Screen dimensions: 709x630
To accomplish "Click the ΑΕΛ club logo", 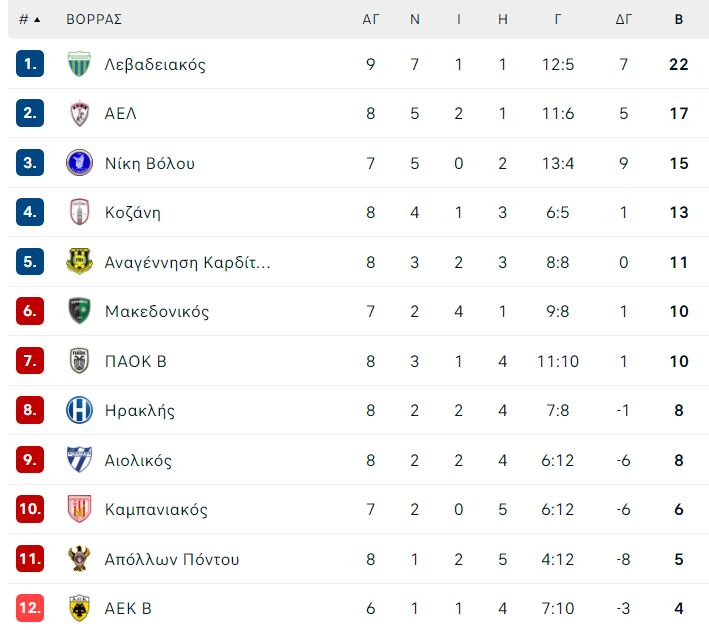I will [79, 113].
